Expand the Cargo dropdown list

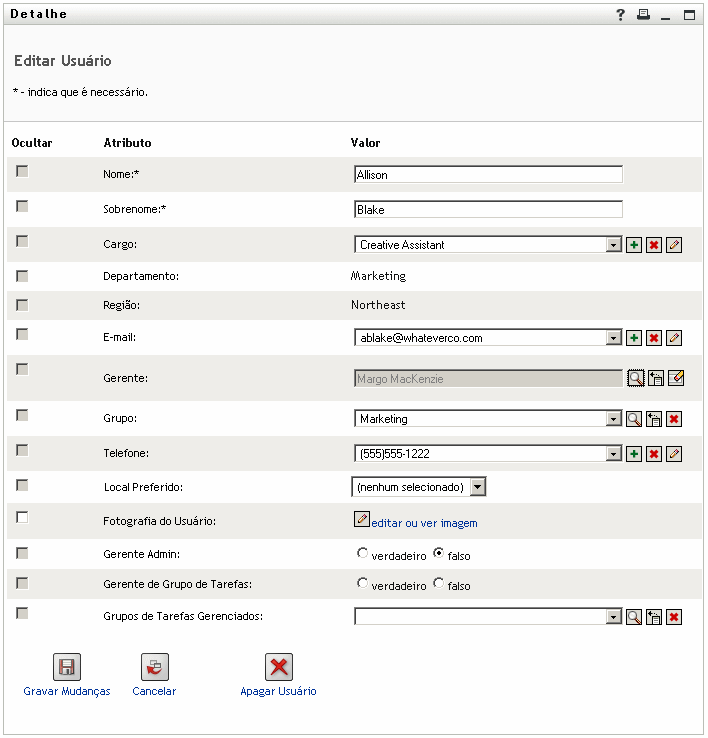pos(613,245)
